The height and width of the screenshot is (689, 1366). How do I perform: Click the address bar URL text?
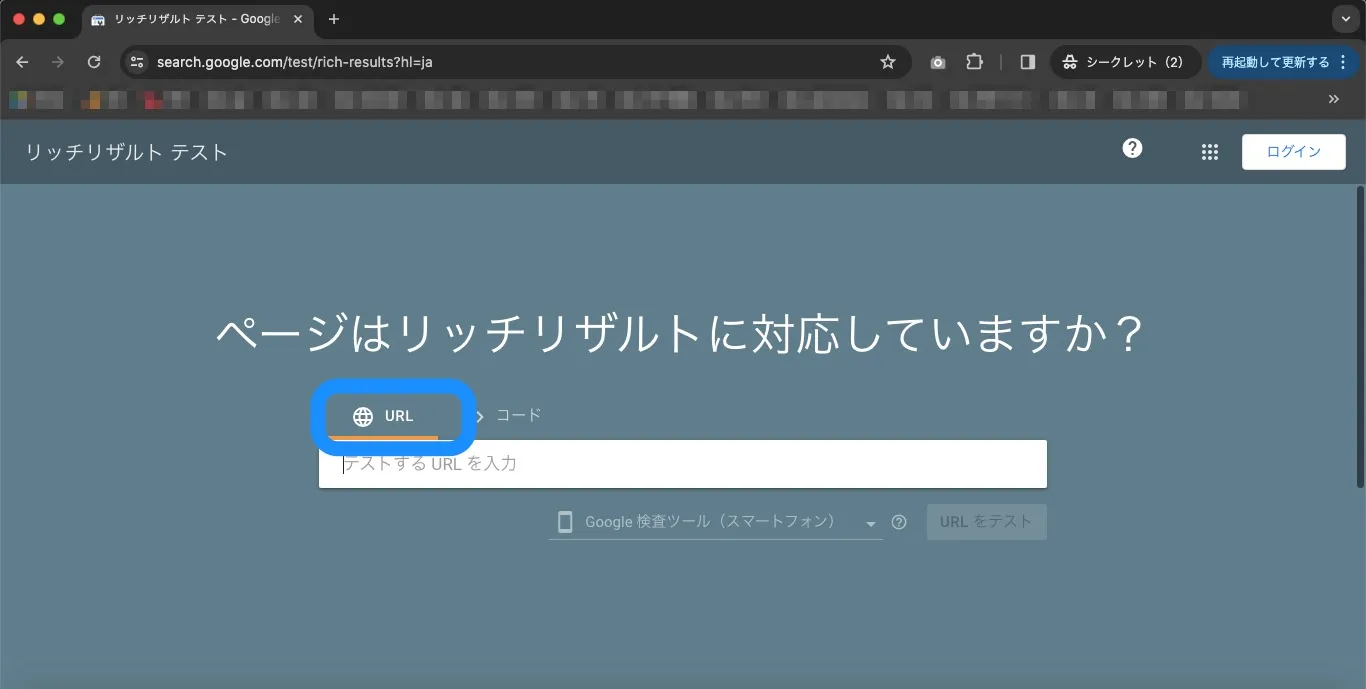pos(295,62)
